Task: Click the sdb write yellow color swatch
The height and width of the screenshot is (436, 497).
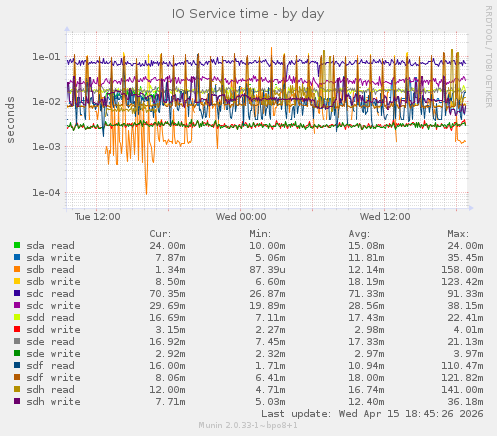Action: 17,281
